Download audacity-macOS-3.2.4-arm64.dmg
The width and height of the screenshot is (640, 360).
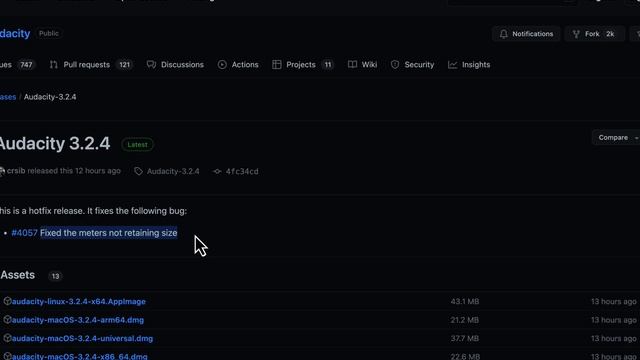(78, 320)
